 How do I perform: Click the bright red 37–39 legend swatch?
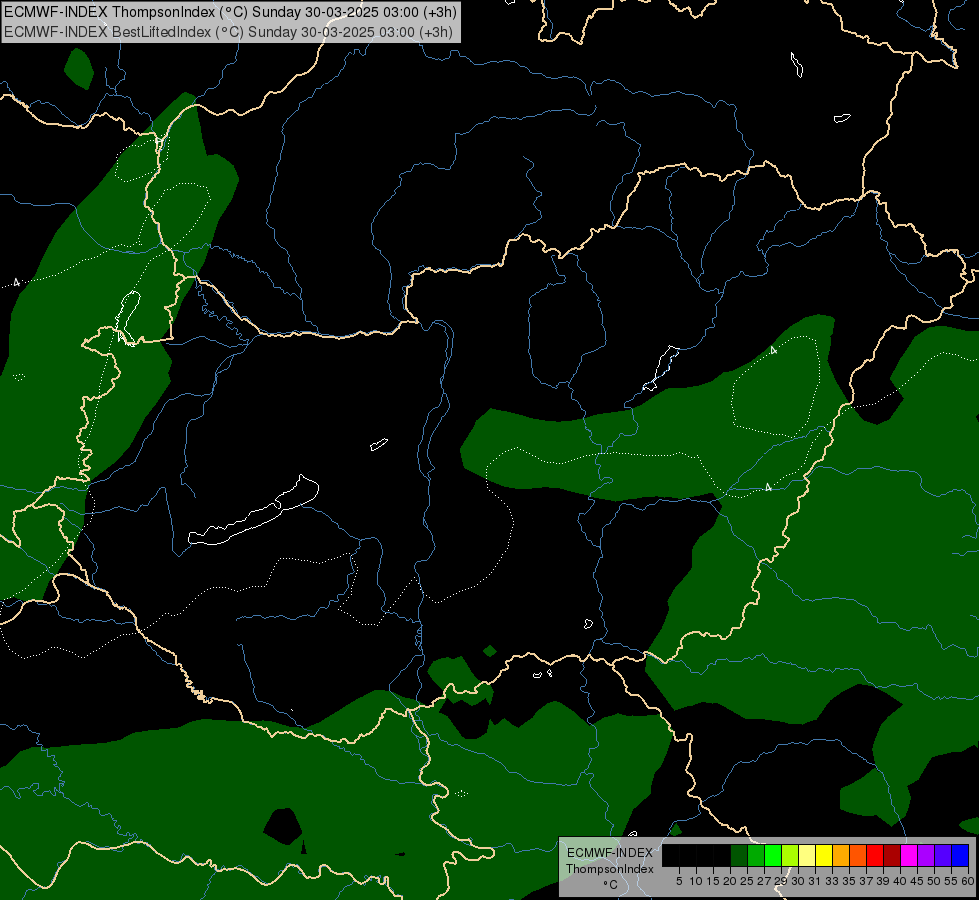875,855
